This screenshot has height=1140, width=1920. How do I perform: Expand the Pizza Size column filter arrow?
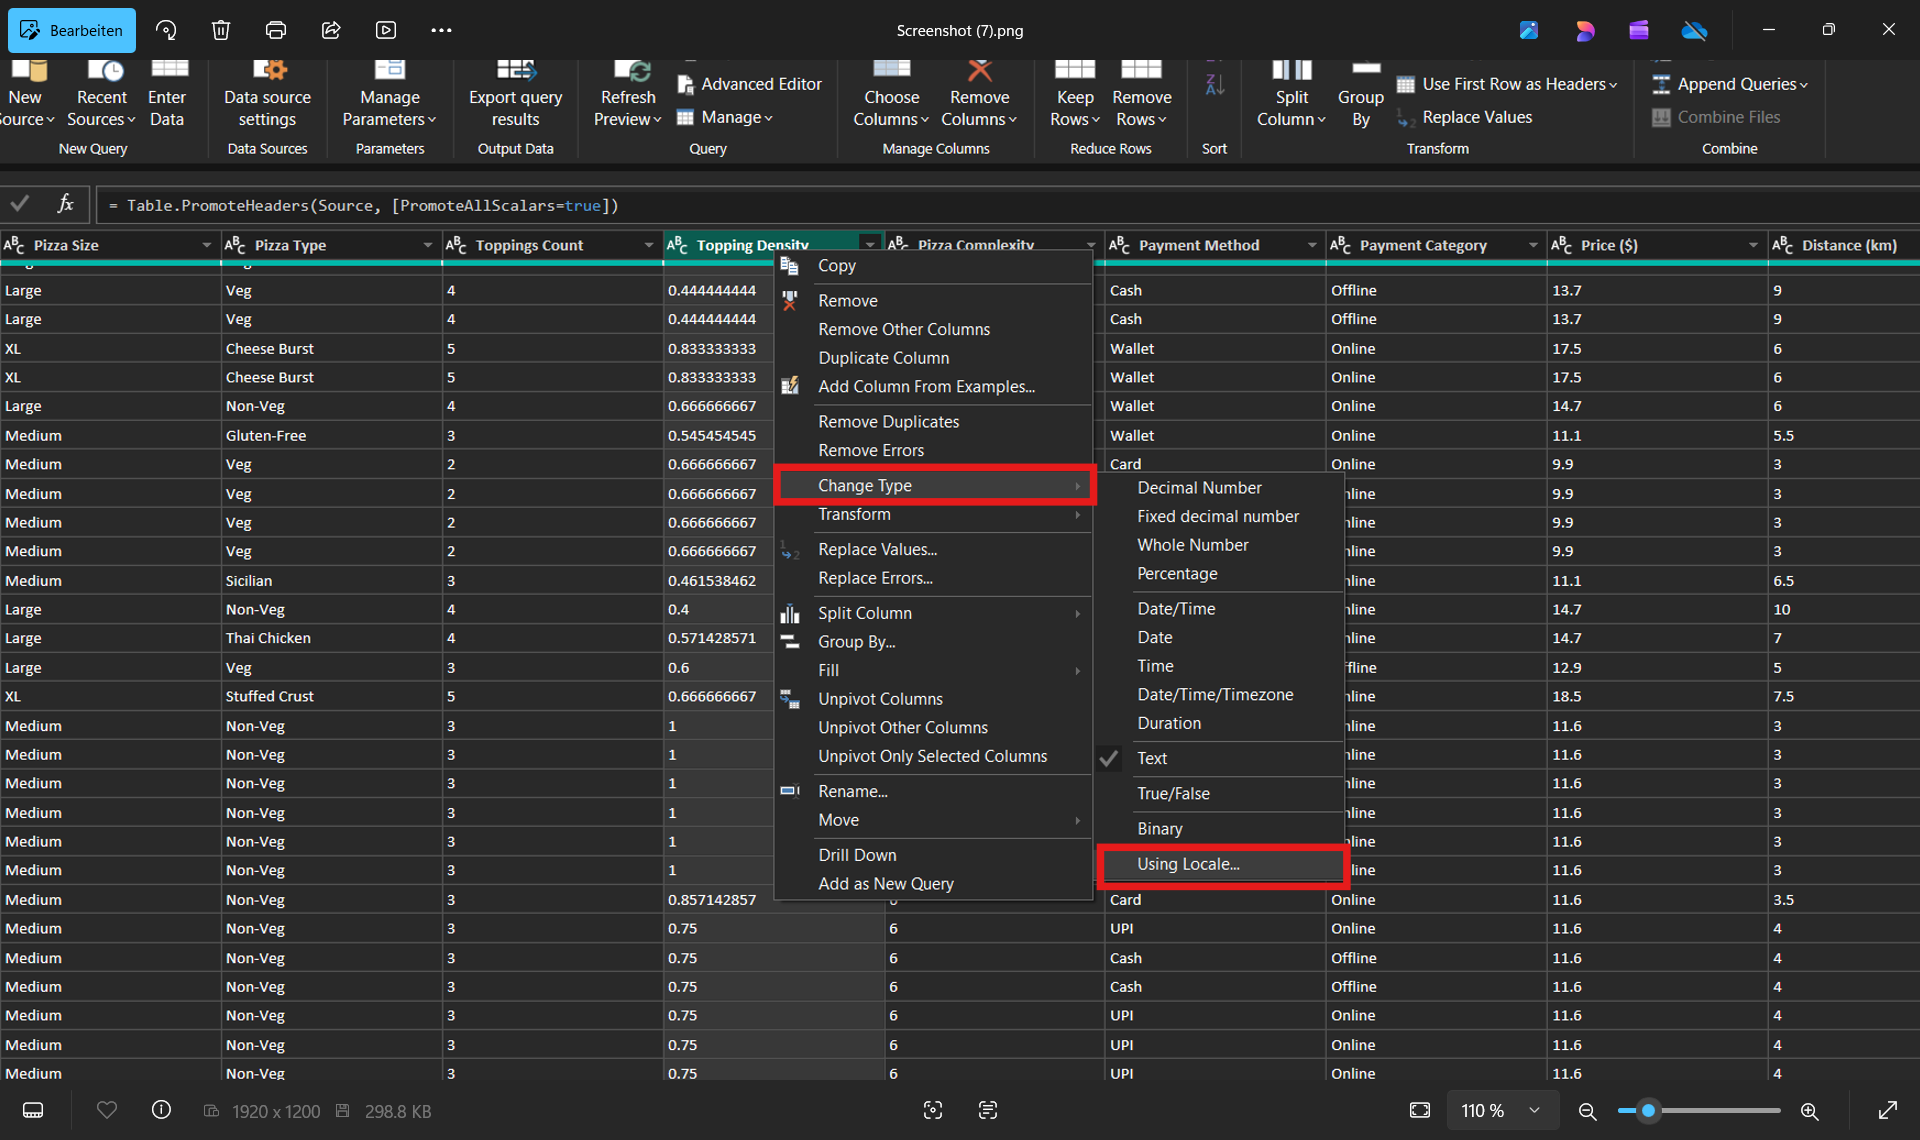coord(207,245)
